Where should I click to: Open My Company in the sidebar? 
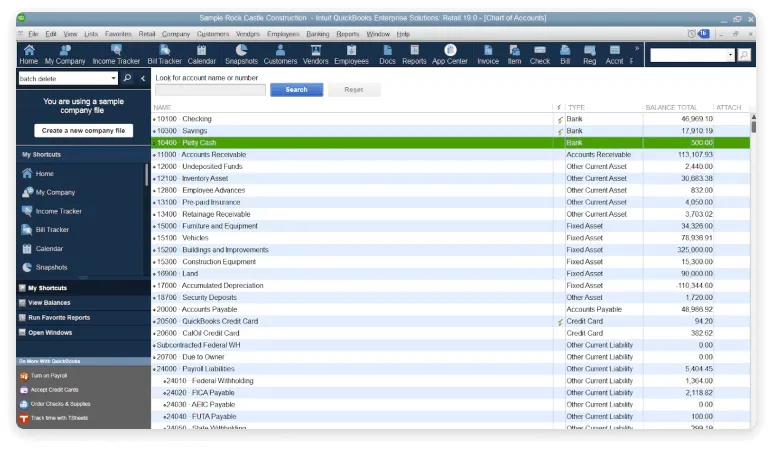[55, 192]
